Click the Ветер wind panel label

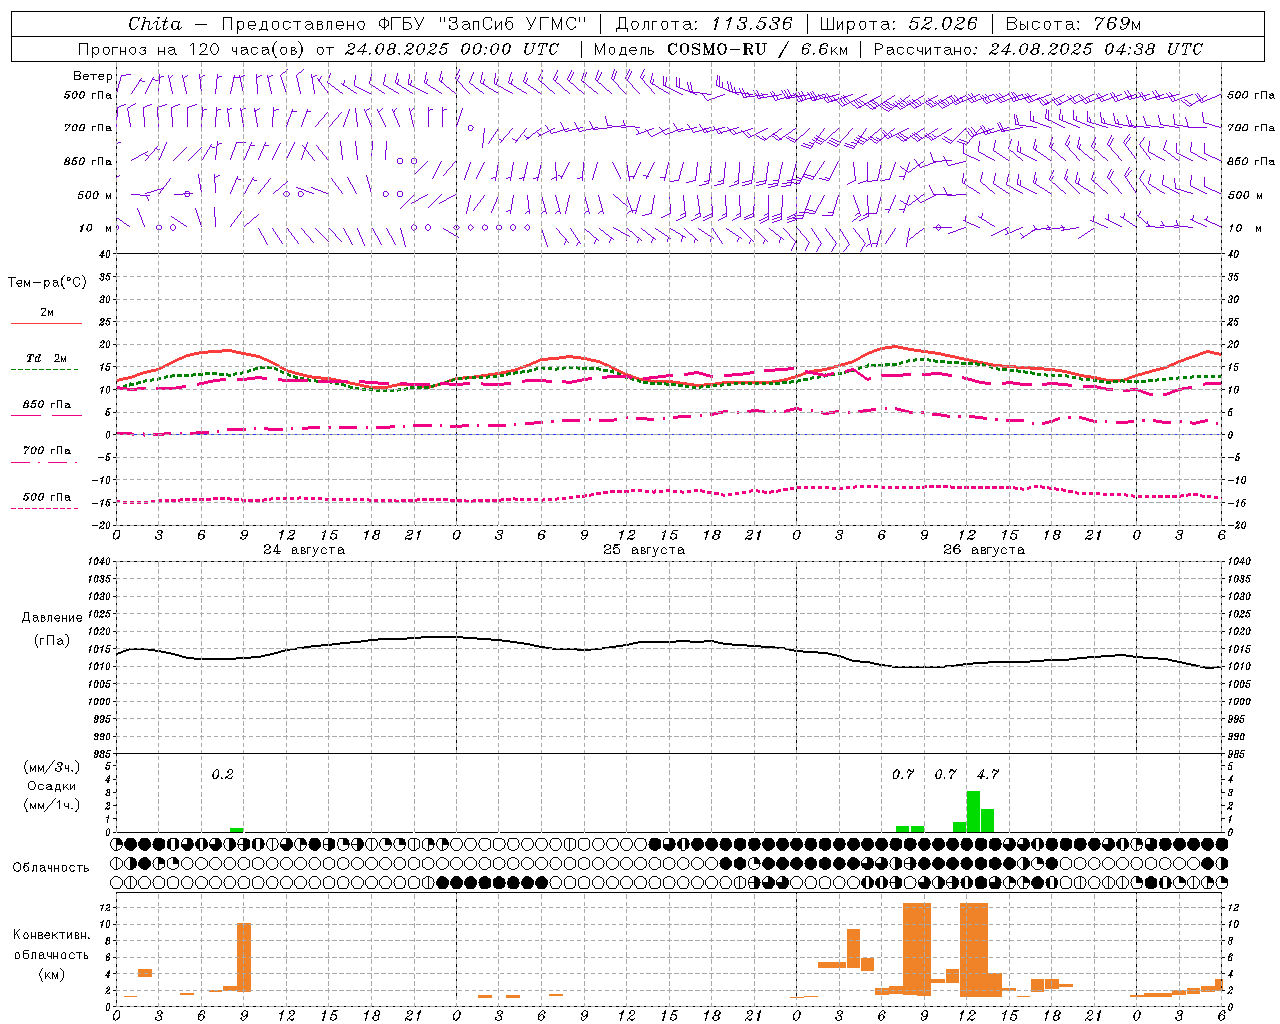92,76
